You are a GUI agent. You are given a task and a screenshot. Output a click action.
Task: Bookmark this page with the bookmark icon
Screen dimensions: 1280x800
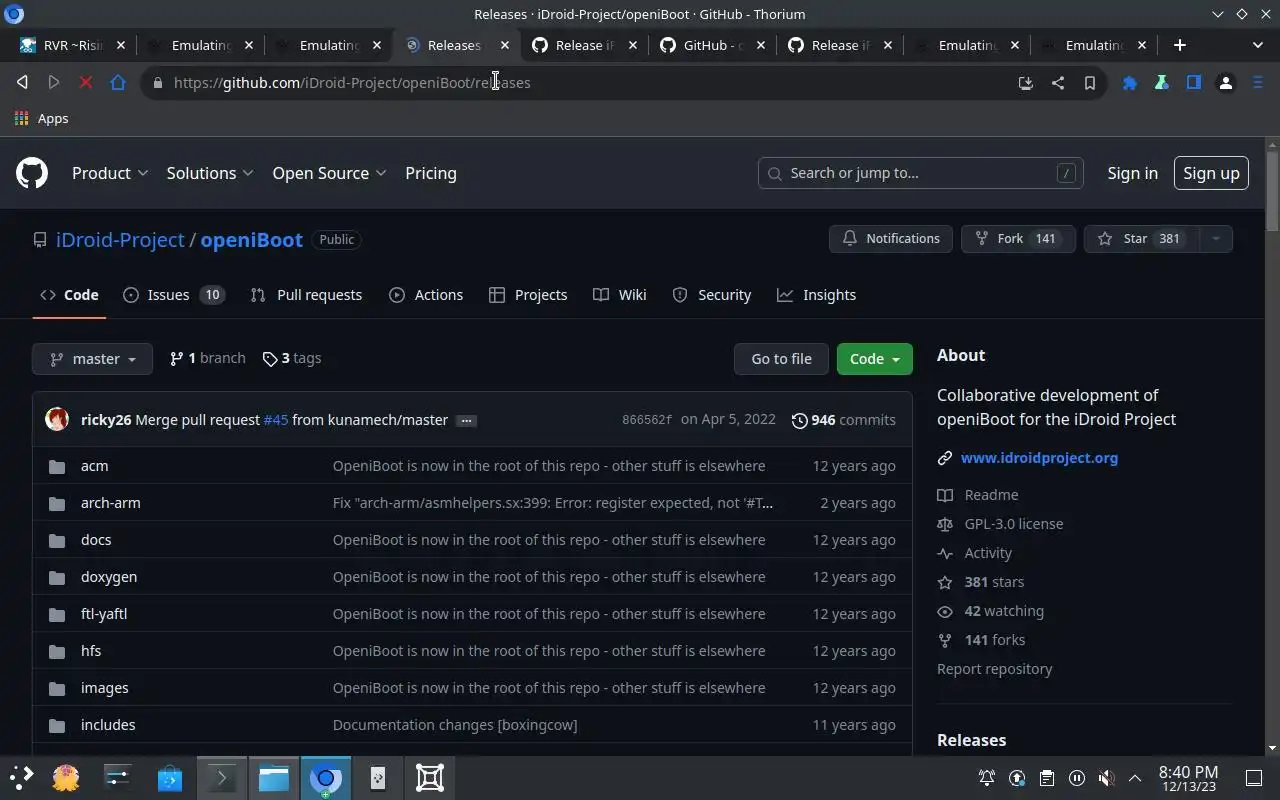pos(1089,83)
